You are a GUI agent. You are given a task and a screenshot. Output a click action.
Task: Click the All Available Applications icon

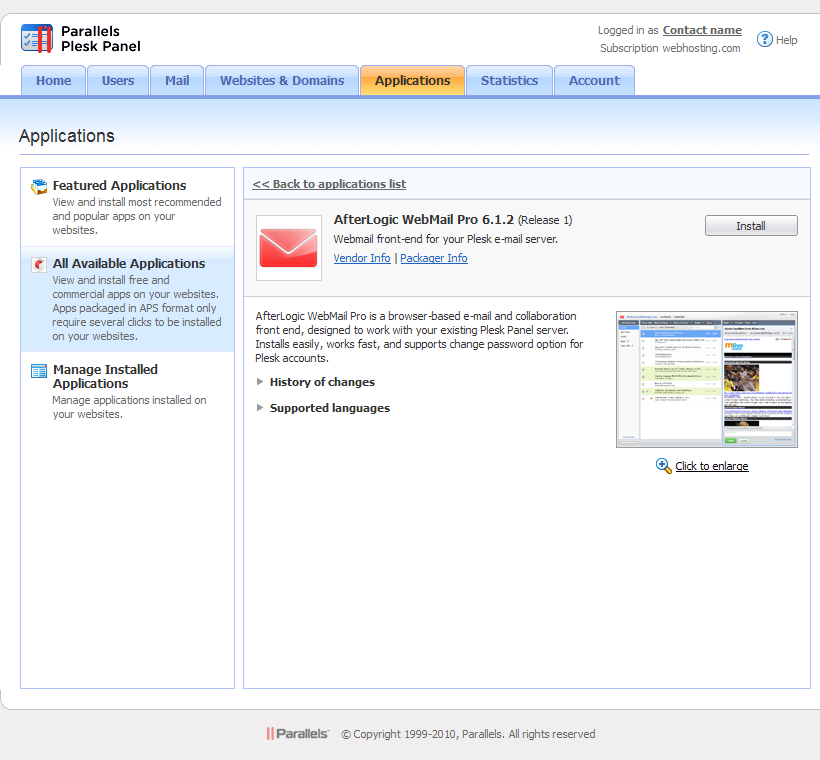(x=39, y=264)
